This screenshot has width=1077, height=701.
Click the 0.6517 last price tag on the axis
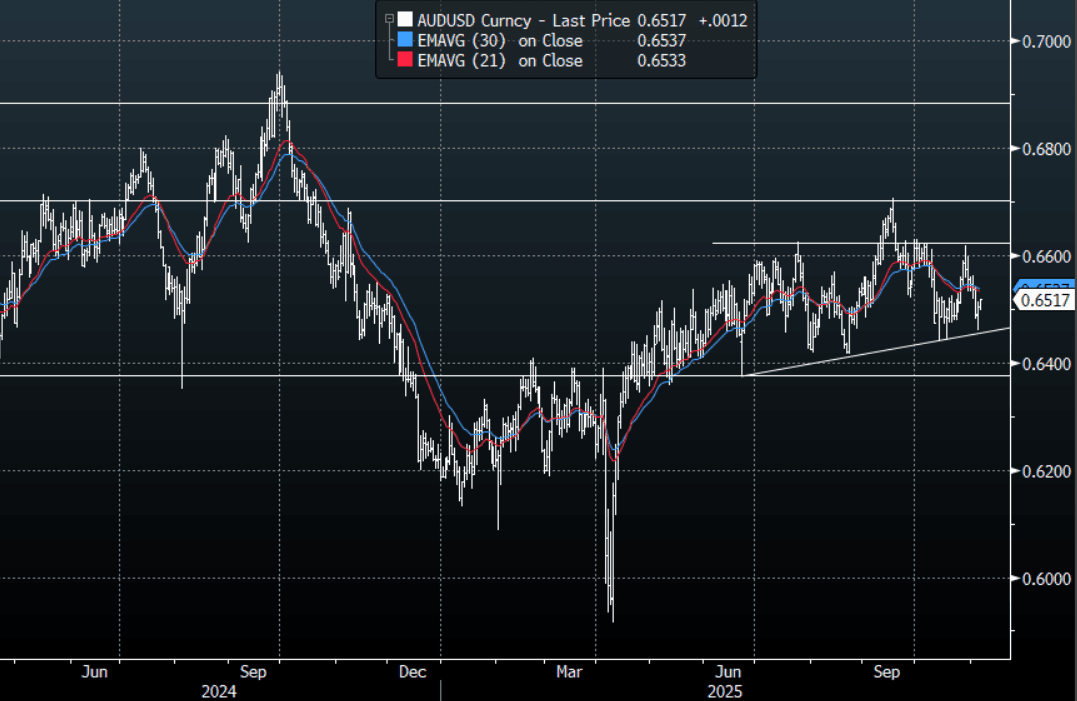[1043, 300]
